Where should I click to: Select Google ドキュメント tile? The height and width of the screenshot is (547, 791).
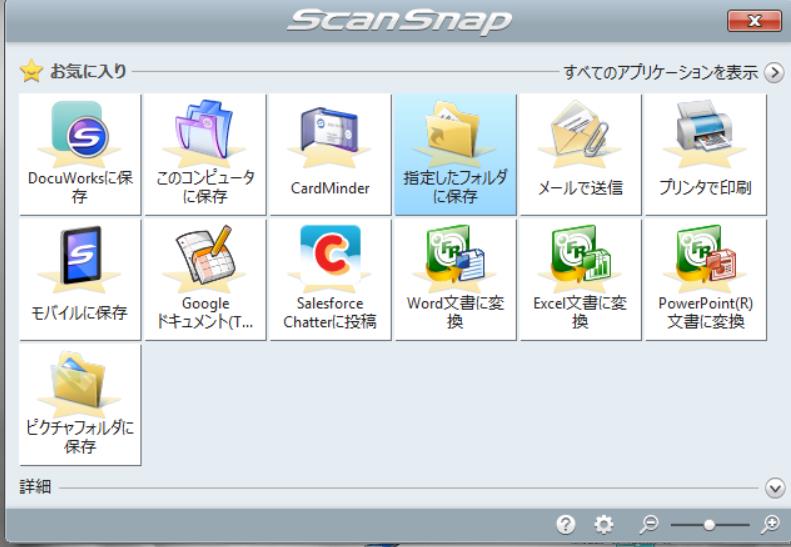click(x=205, y=280)
